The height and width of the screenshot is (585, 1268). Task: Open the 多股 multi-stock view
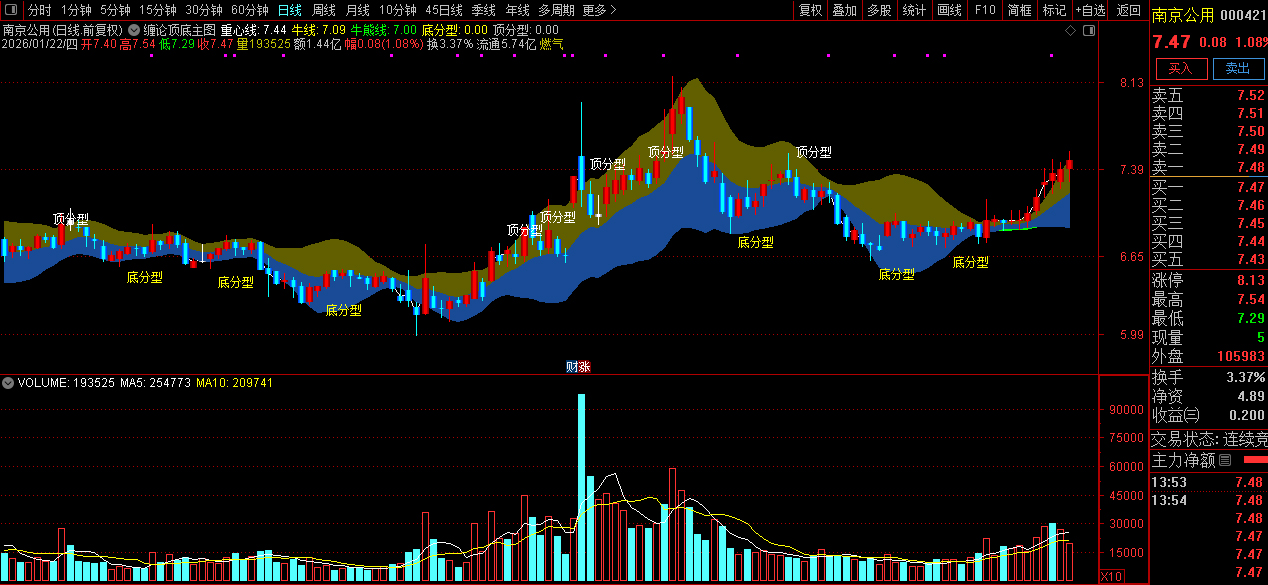(x=879, y=10)
